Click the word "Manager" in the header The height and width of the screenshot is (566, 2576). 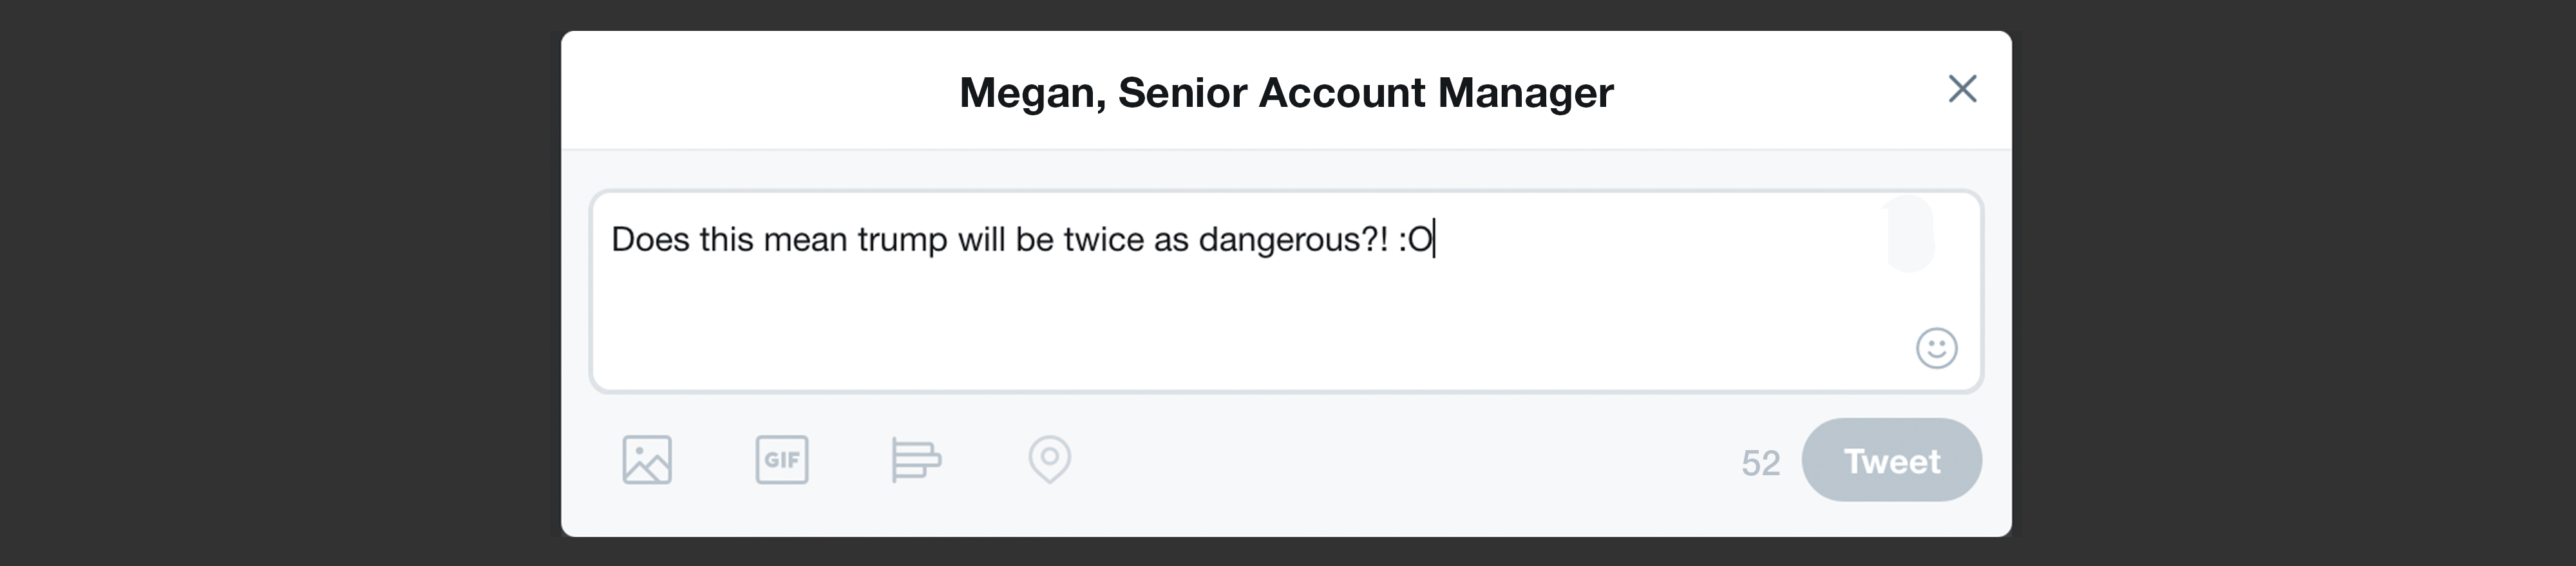click(x=1525, y=92)
